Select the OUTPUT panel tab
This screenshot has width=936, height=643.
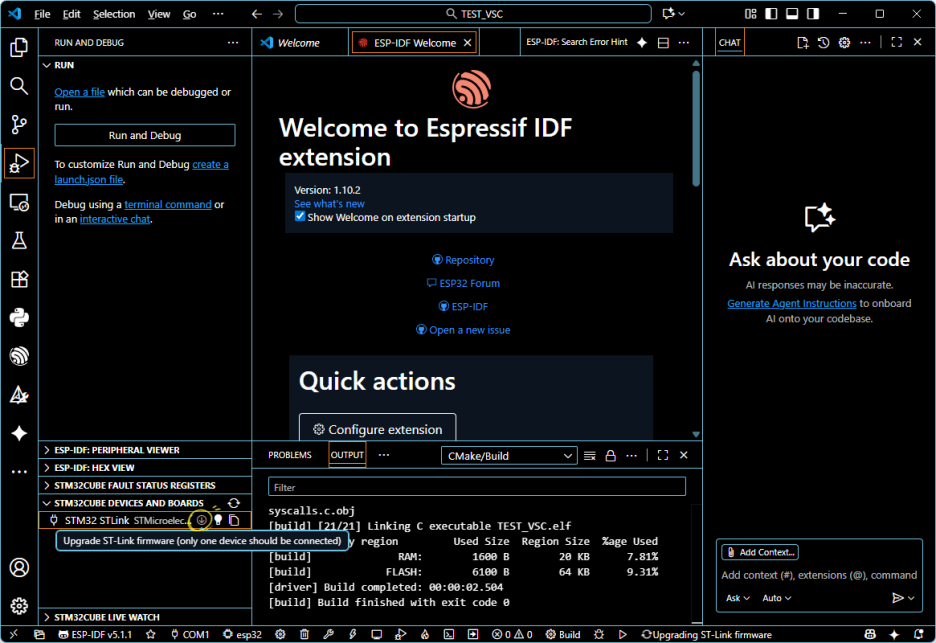(347, 456)
